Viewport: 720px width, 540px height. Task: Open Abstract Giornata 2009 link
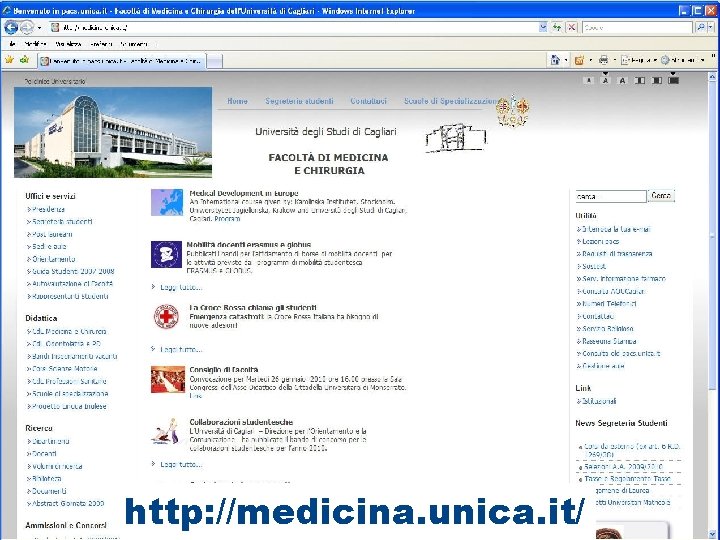(x=66, y=503)
